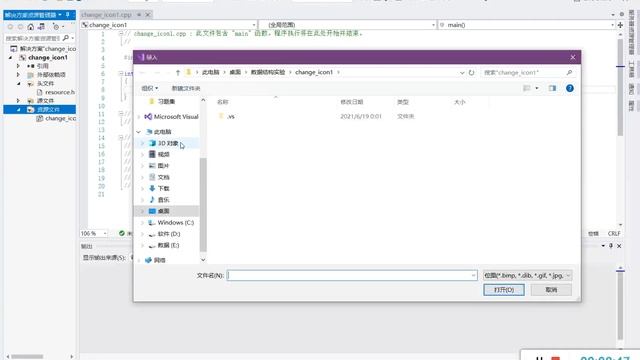Image resolution: width=640 pixels, height=360 pixels.
Task: Click the search magnifier in Solution Explorer
Action: pos(66,38)
